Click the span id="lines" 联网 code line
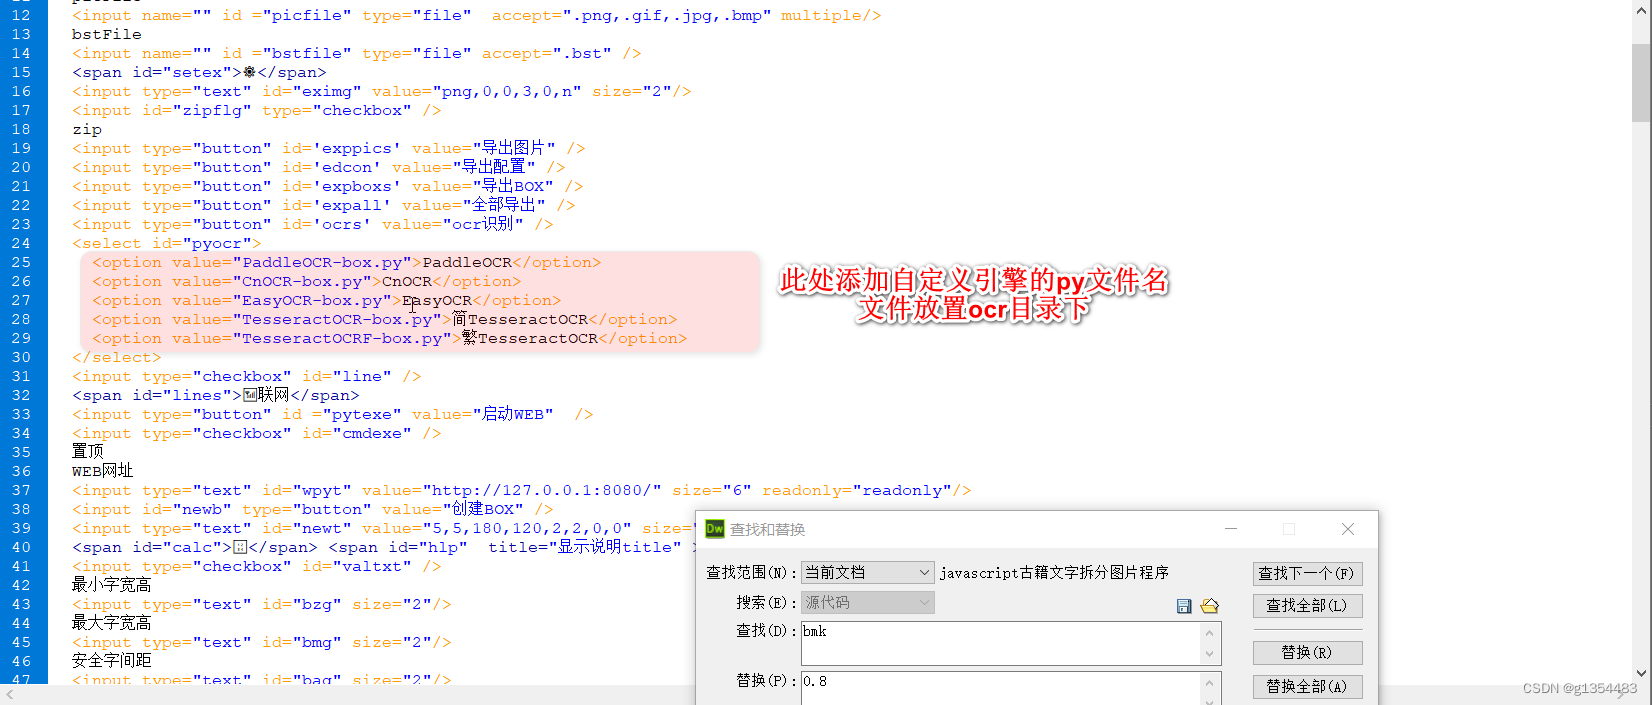 [215, 395]
